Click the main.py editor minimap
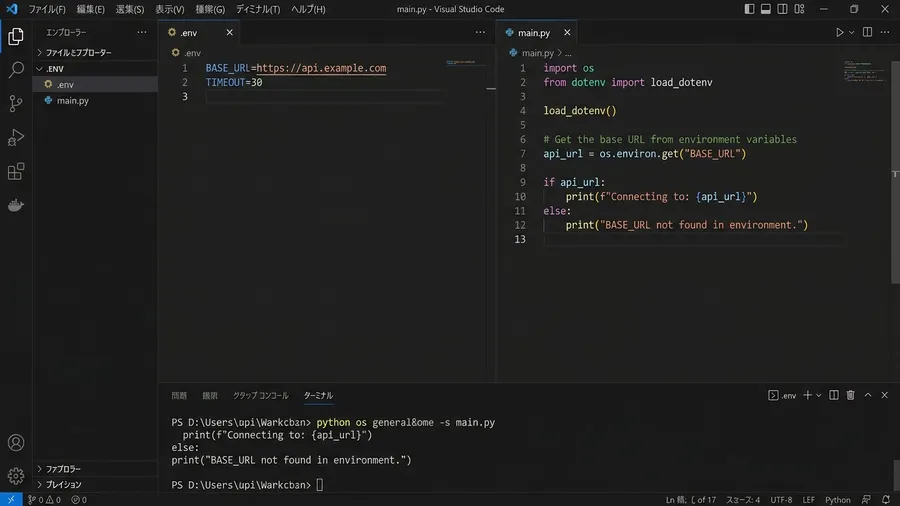Image resolution: width=900 pixels, height=506 pixels. (867, 71)
